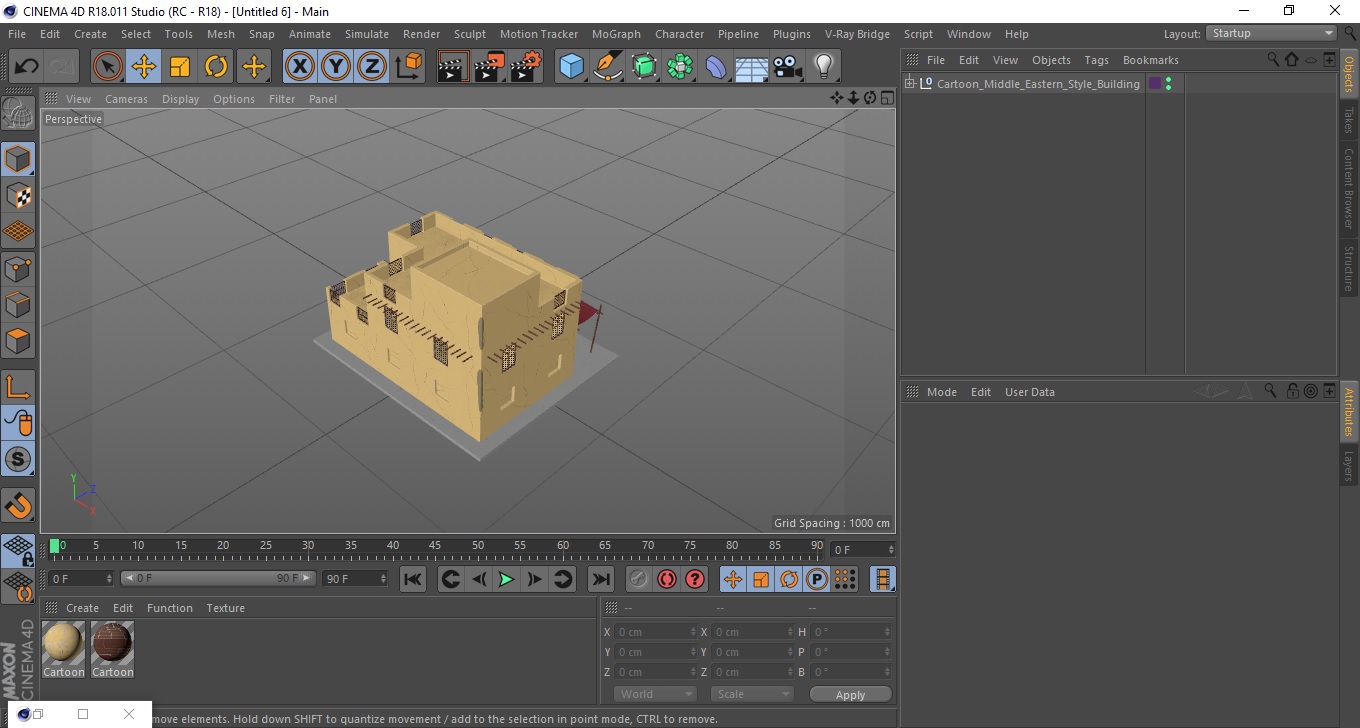The image size is (1360, 728).
Task: Expand Cartoon_Middle_Eastern_Style_Building object tree
Action: tap(910, 84)
